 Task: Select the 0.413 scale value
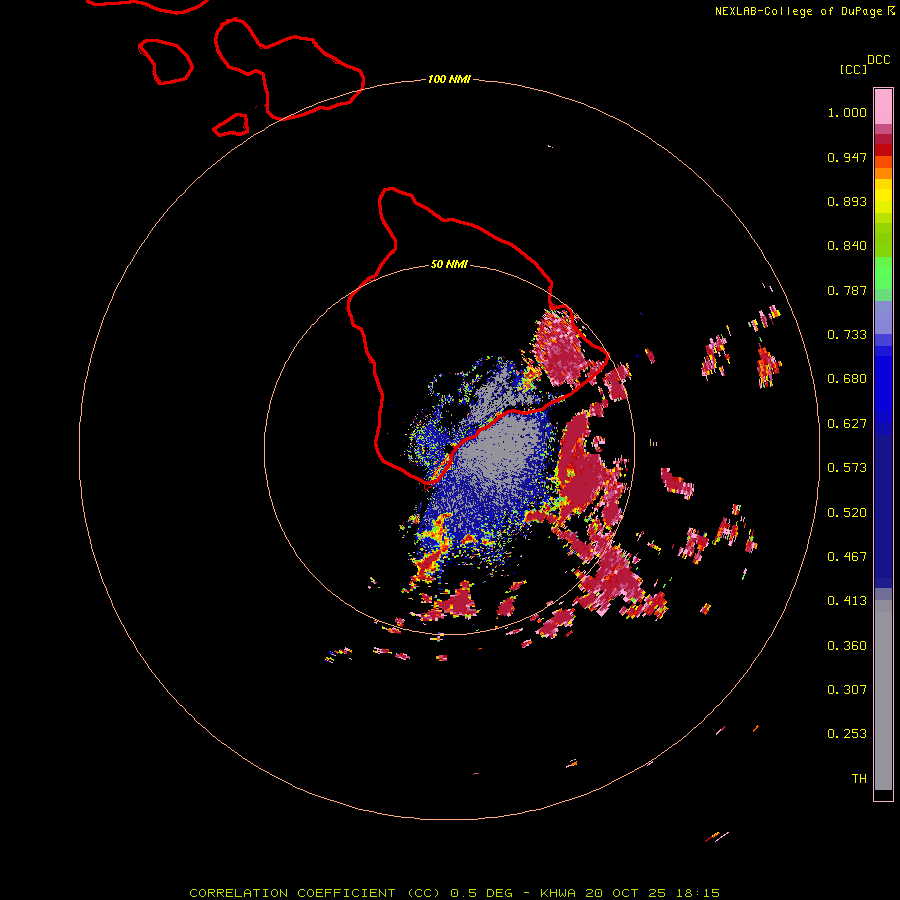[x=847, y=601]
